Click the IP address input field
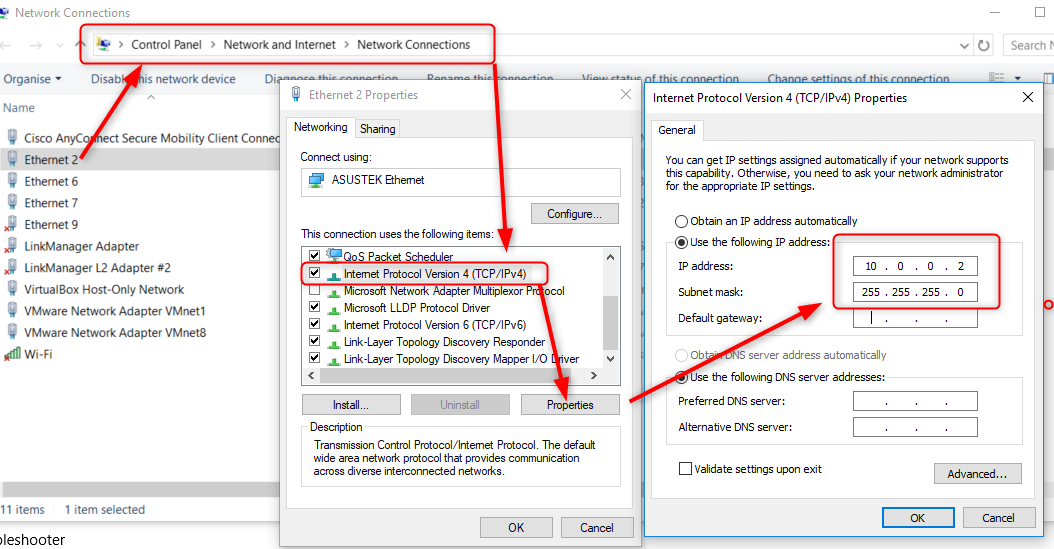1054x549 pixels. [x=915, y=266]
